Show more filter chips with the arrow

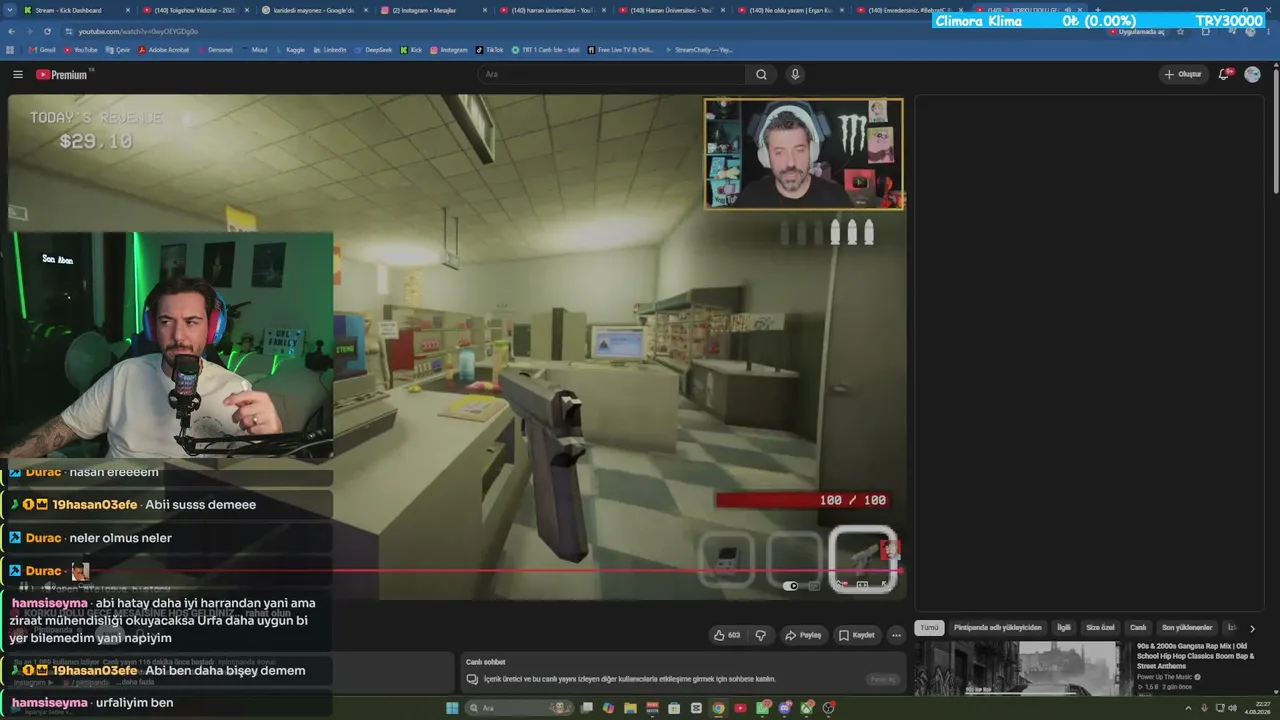[x=1252, y=628]
